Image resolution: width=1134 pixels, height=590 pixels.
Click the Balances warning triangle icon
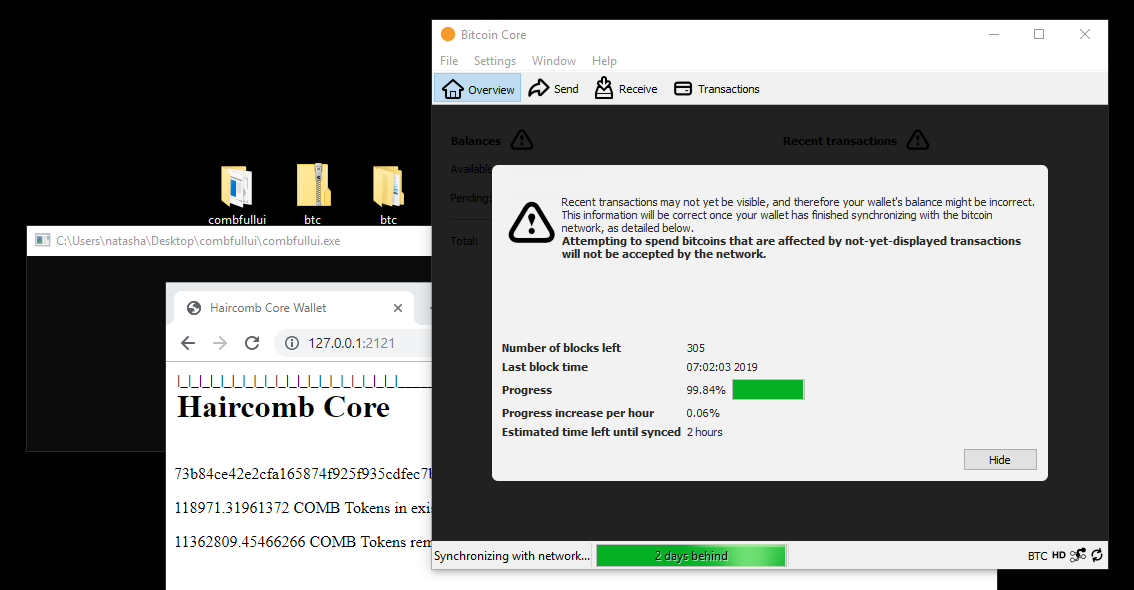click(521, 140)
